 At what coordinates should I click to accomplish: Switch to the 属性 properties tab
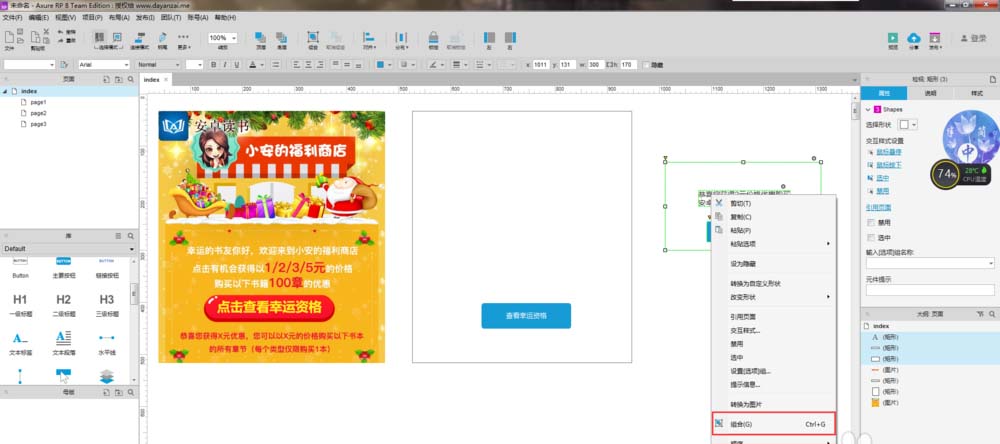coord(884,93)
